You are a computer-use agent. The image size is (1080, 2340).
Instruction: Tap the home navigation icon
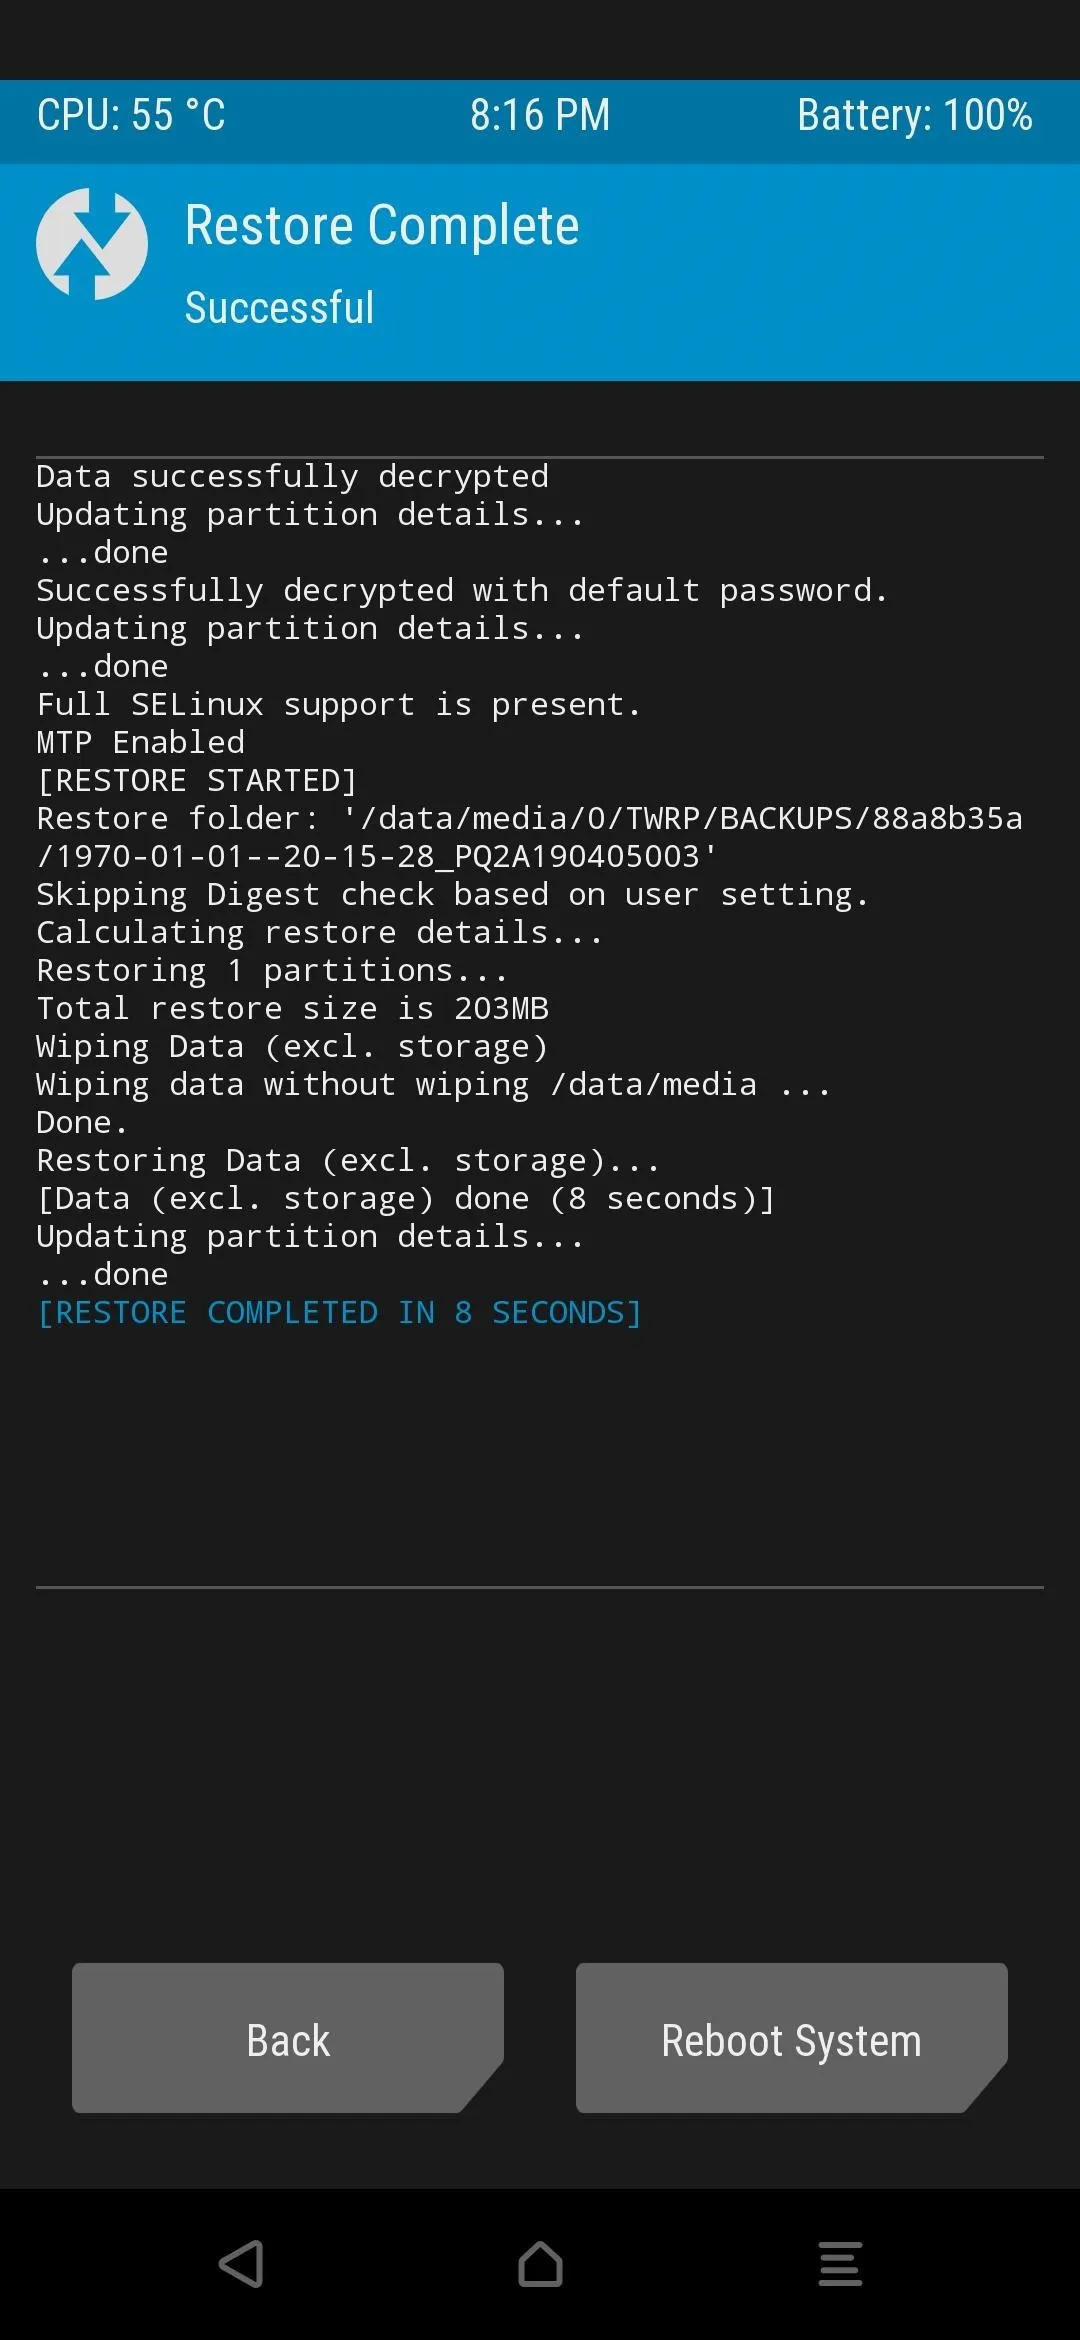click(x=540, y=2264)
